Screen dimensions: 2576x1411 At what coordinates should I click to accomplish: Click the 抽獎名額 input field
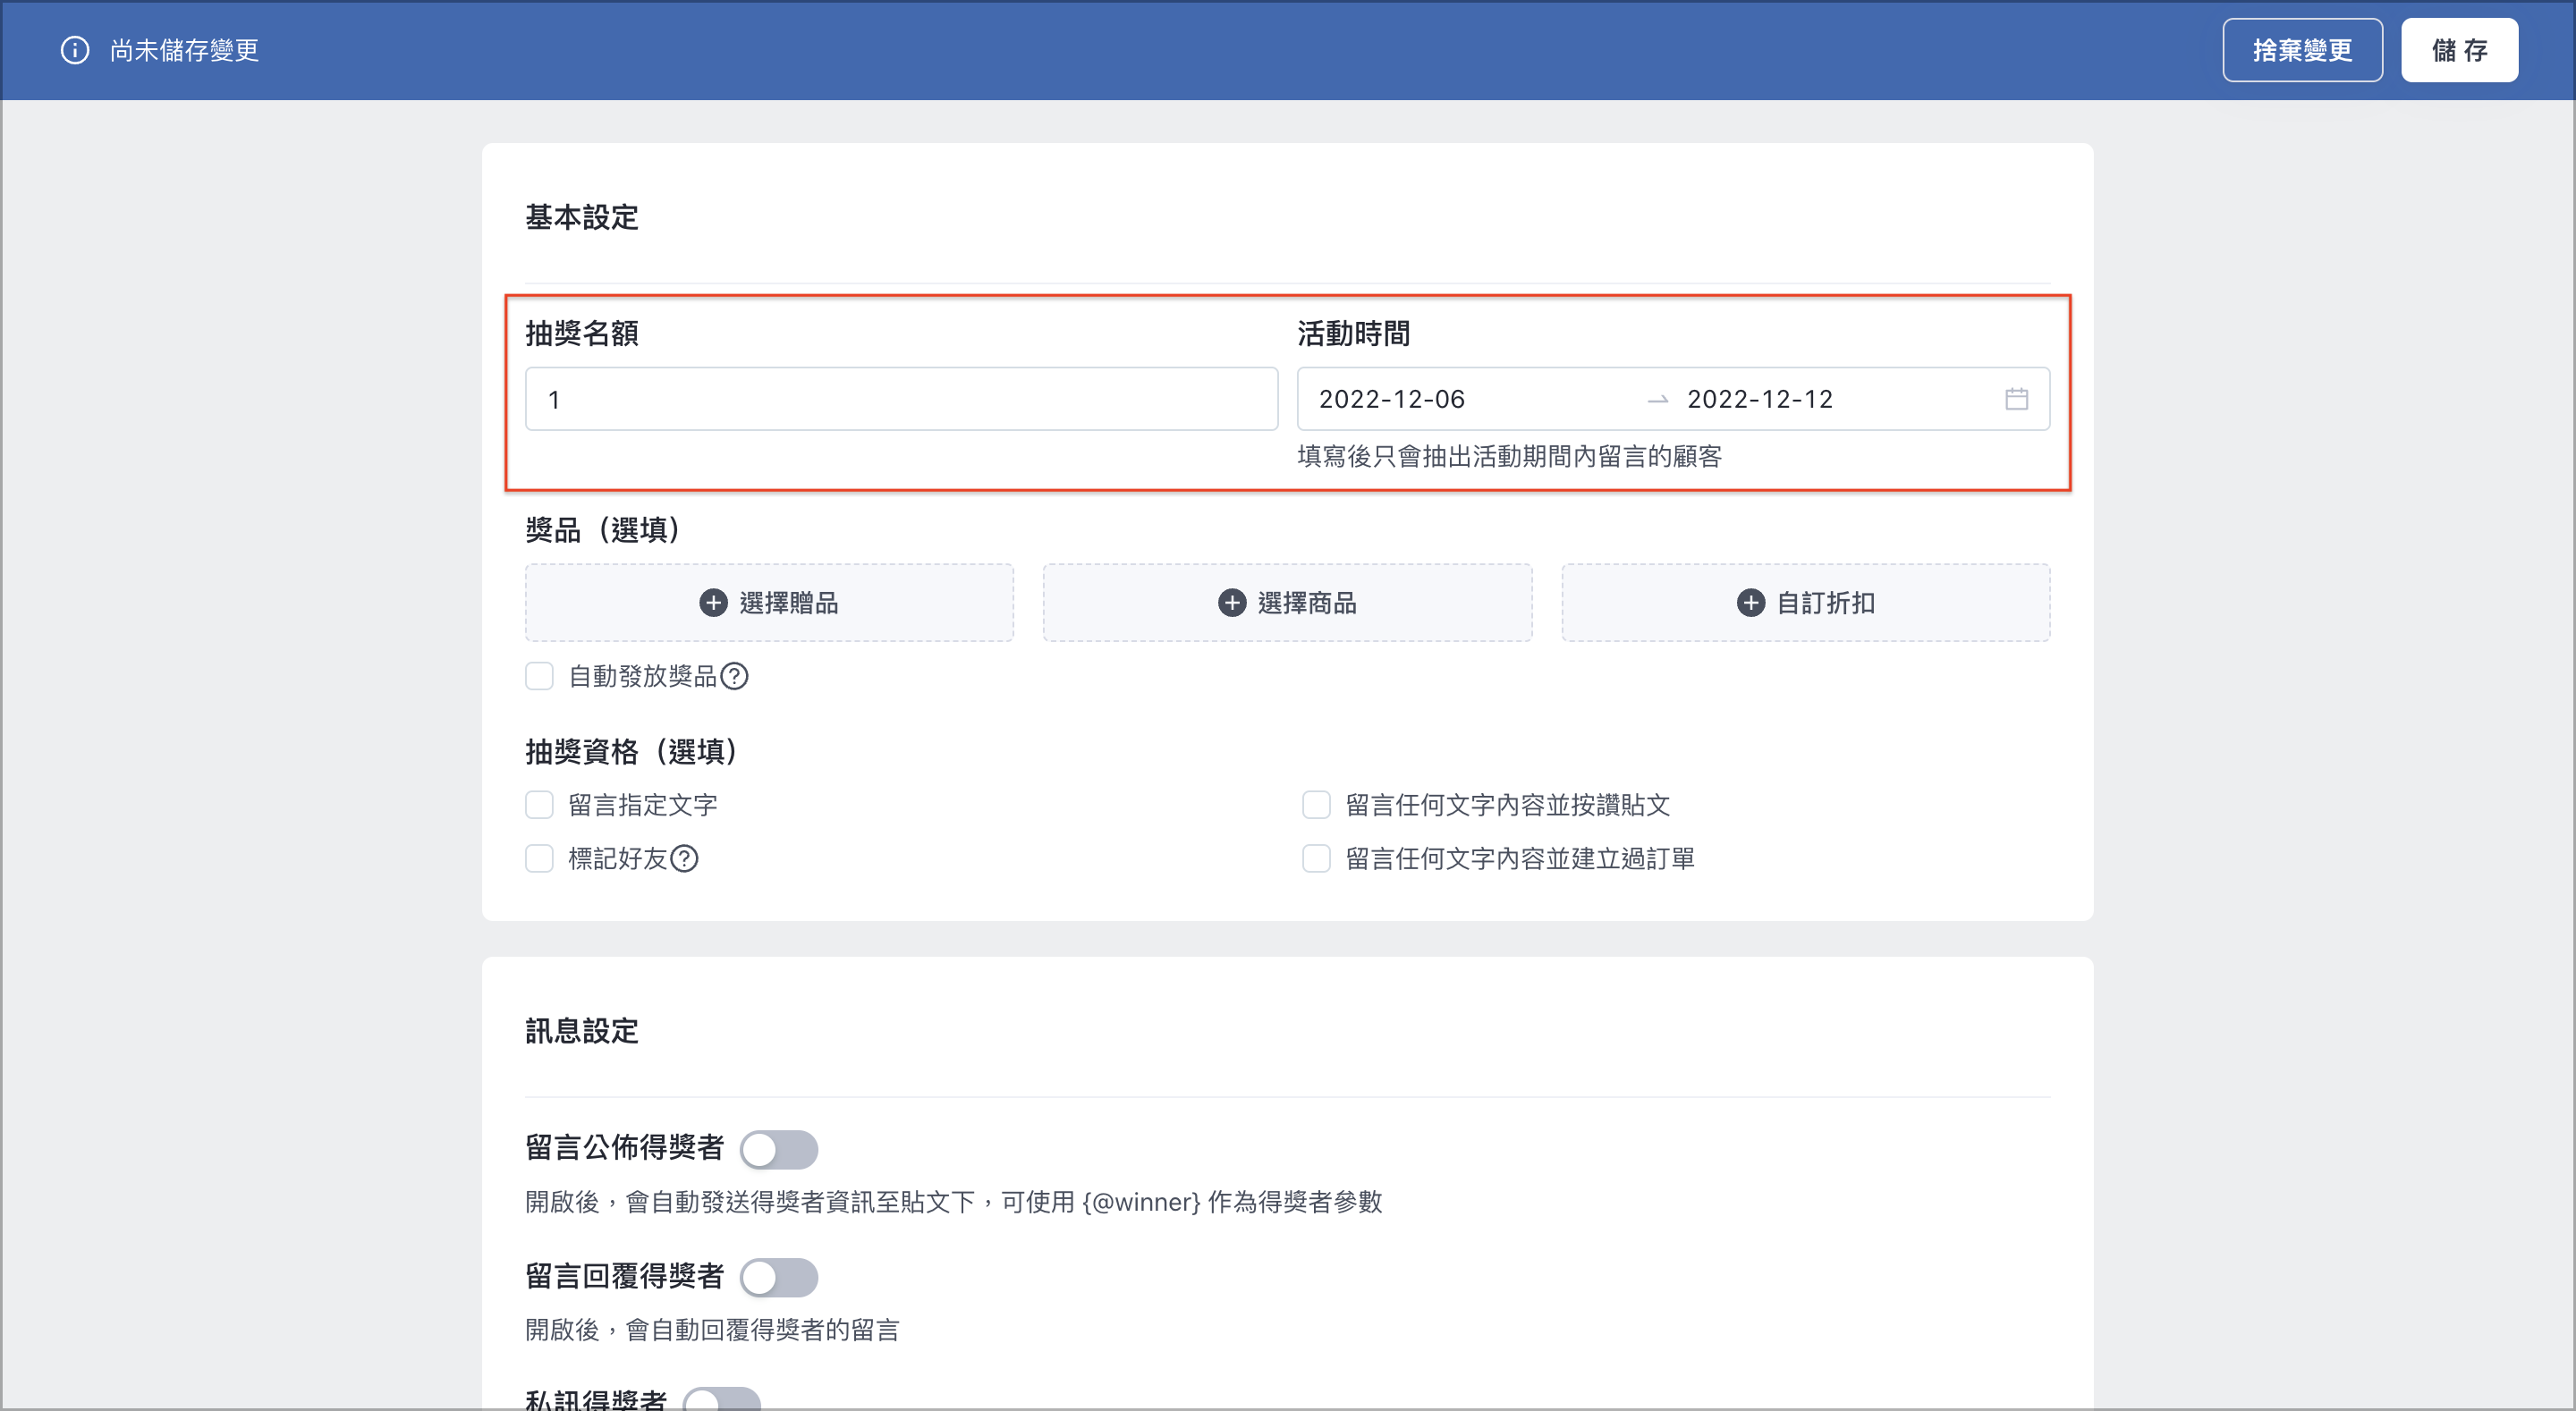pos(901,399)
